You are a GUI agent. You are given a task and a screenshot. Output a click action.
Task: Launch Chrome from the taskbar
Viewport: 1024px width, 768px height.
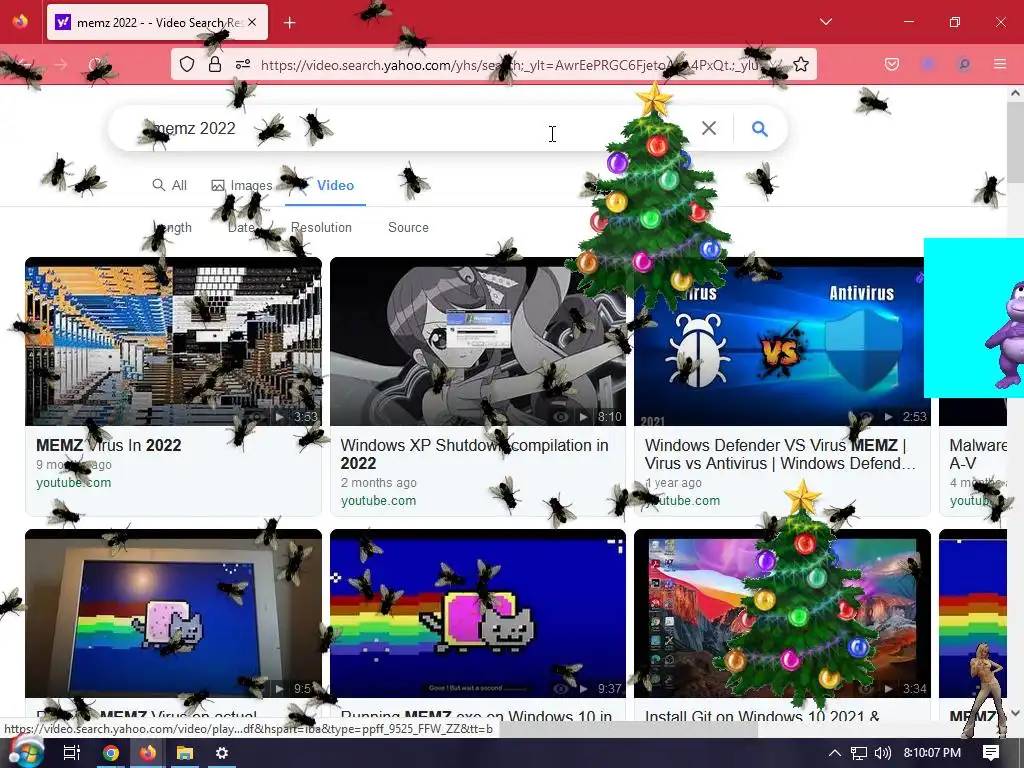[111, 753]
